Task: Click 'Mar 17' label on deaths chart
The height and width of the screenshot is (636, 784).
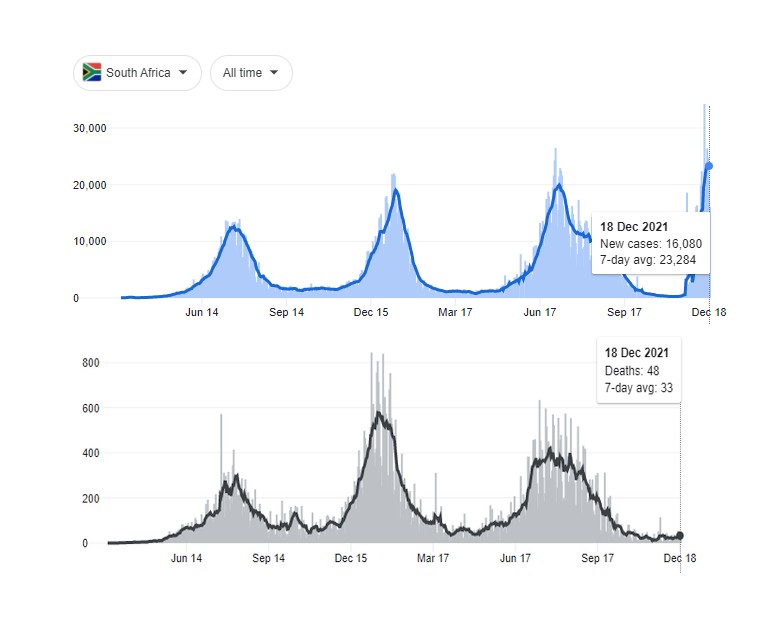Action: pyautogui.click(x=432, y=558)
